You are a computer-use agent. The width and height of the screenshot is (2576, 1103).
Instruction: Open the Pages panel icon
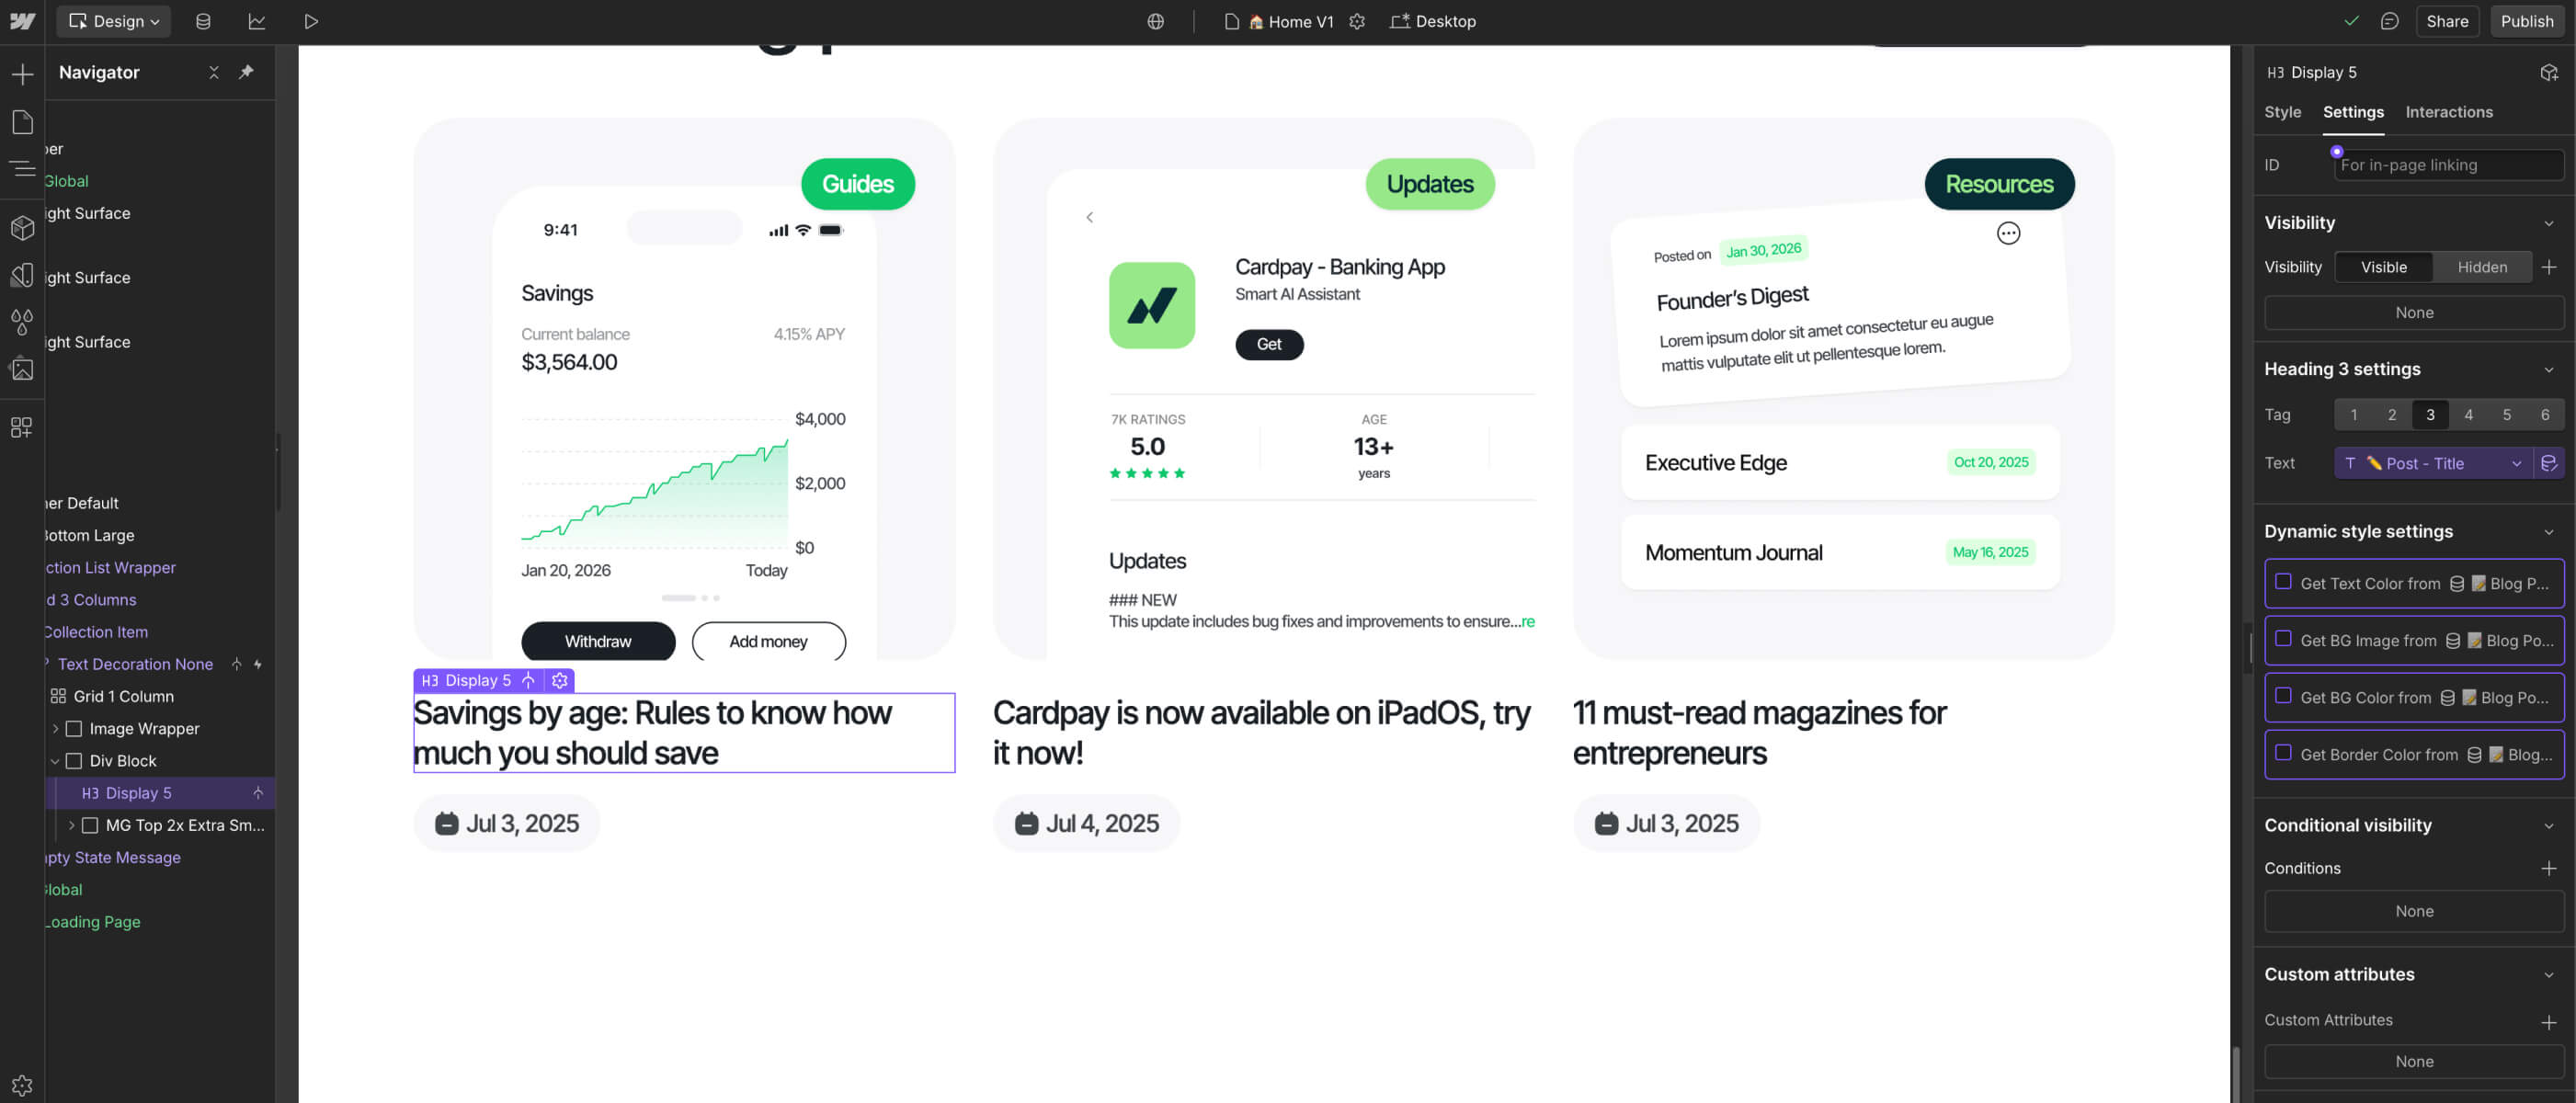(x=22, y=122)
